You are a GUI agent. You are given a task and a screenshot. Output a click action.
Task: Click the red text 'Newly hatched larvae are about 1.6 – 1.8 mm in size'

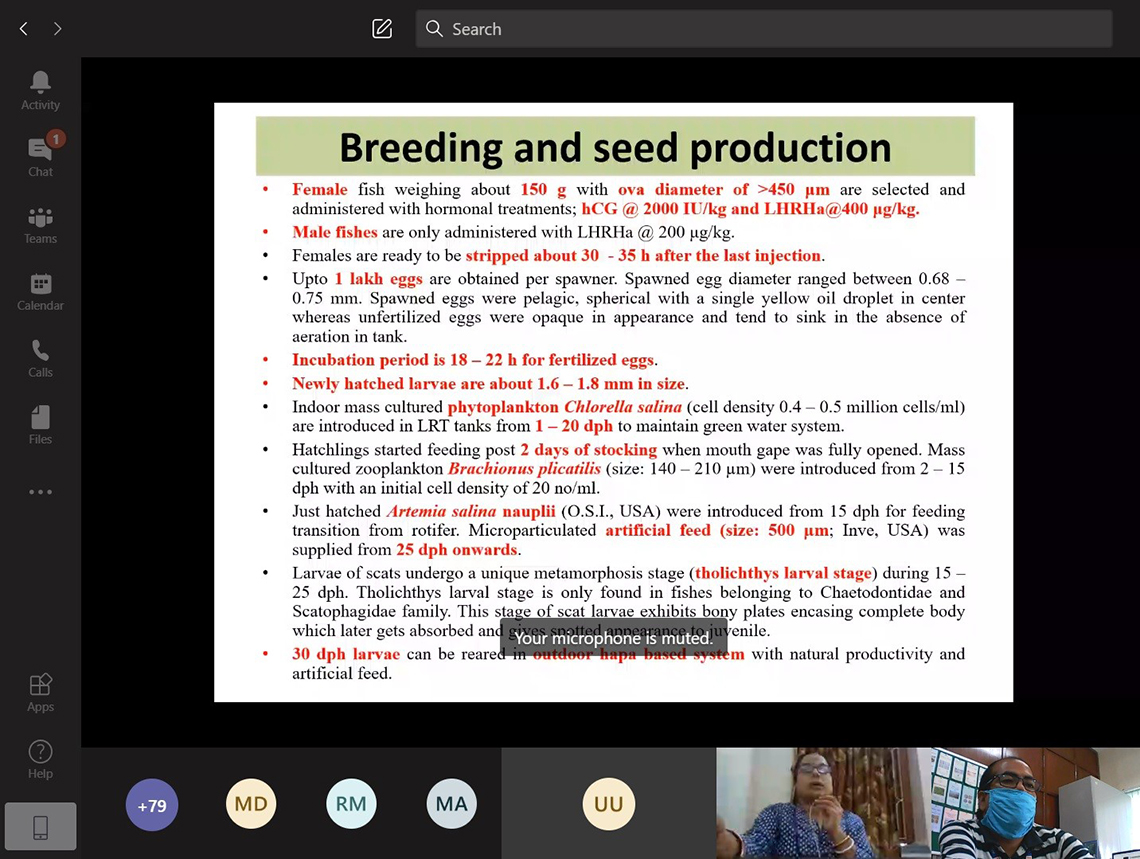(489, 384)
